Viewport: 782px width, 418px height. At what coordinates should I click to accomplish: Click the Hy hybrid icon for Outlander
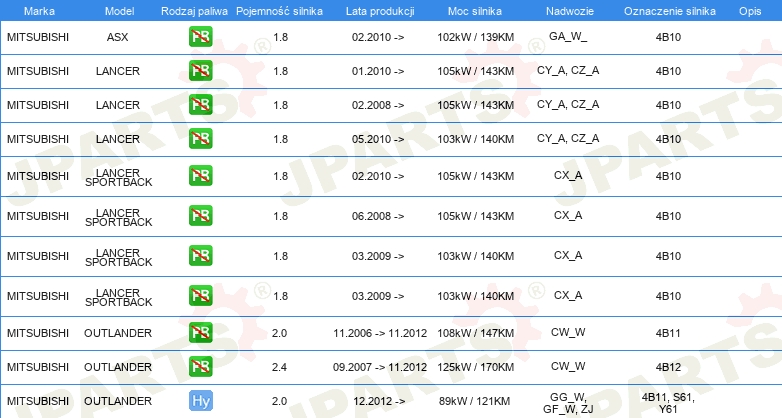pyautogui.click(x=200, y=401)
